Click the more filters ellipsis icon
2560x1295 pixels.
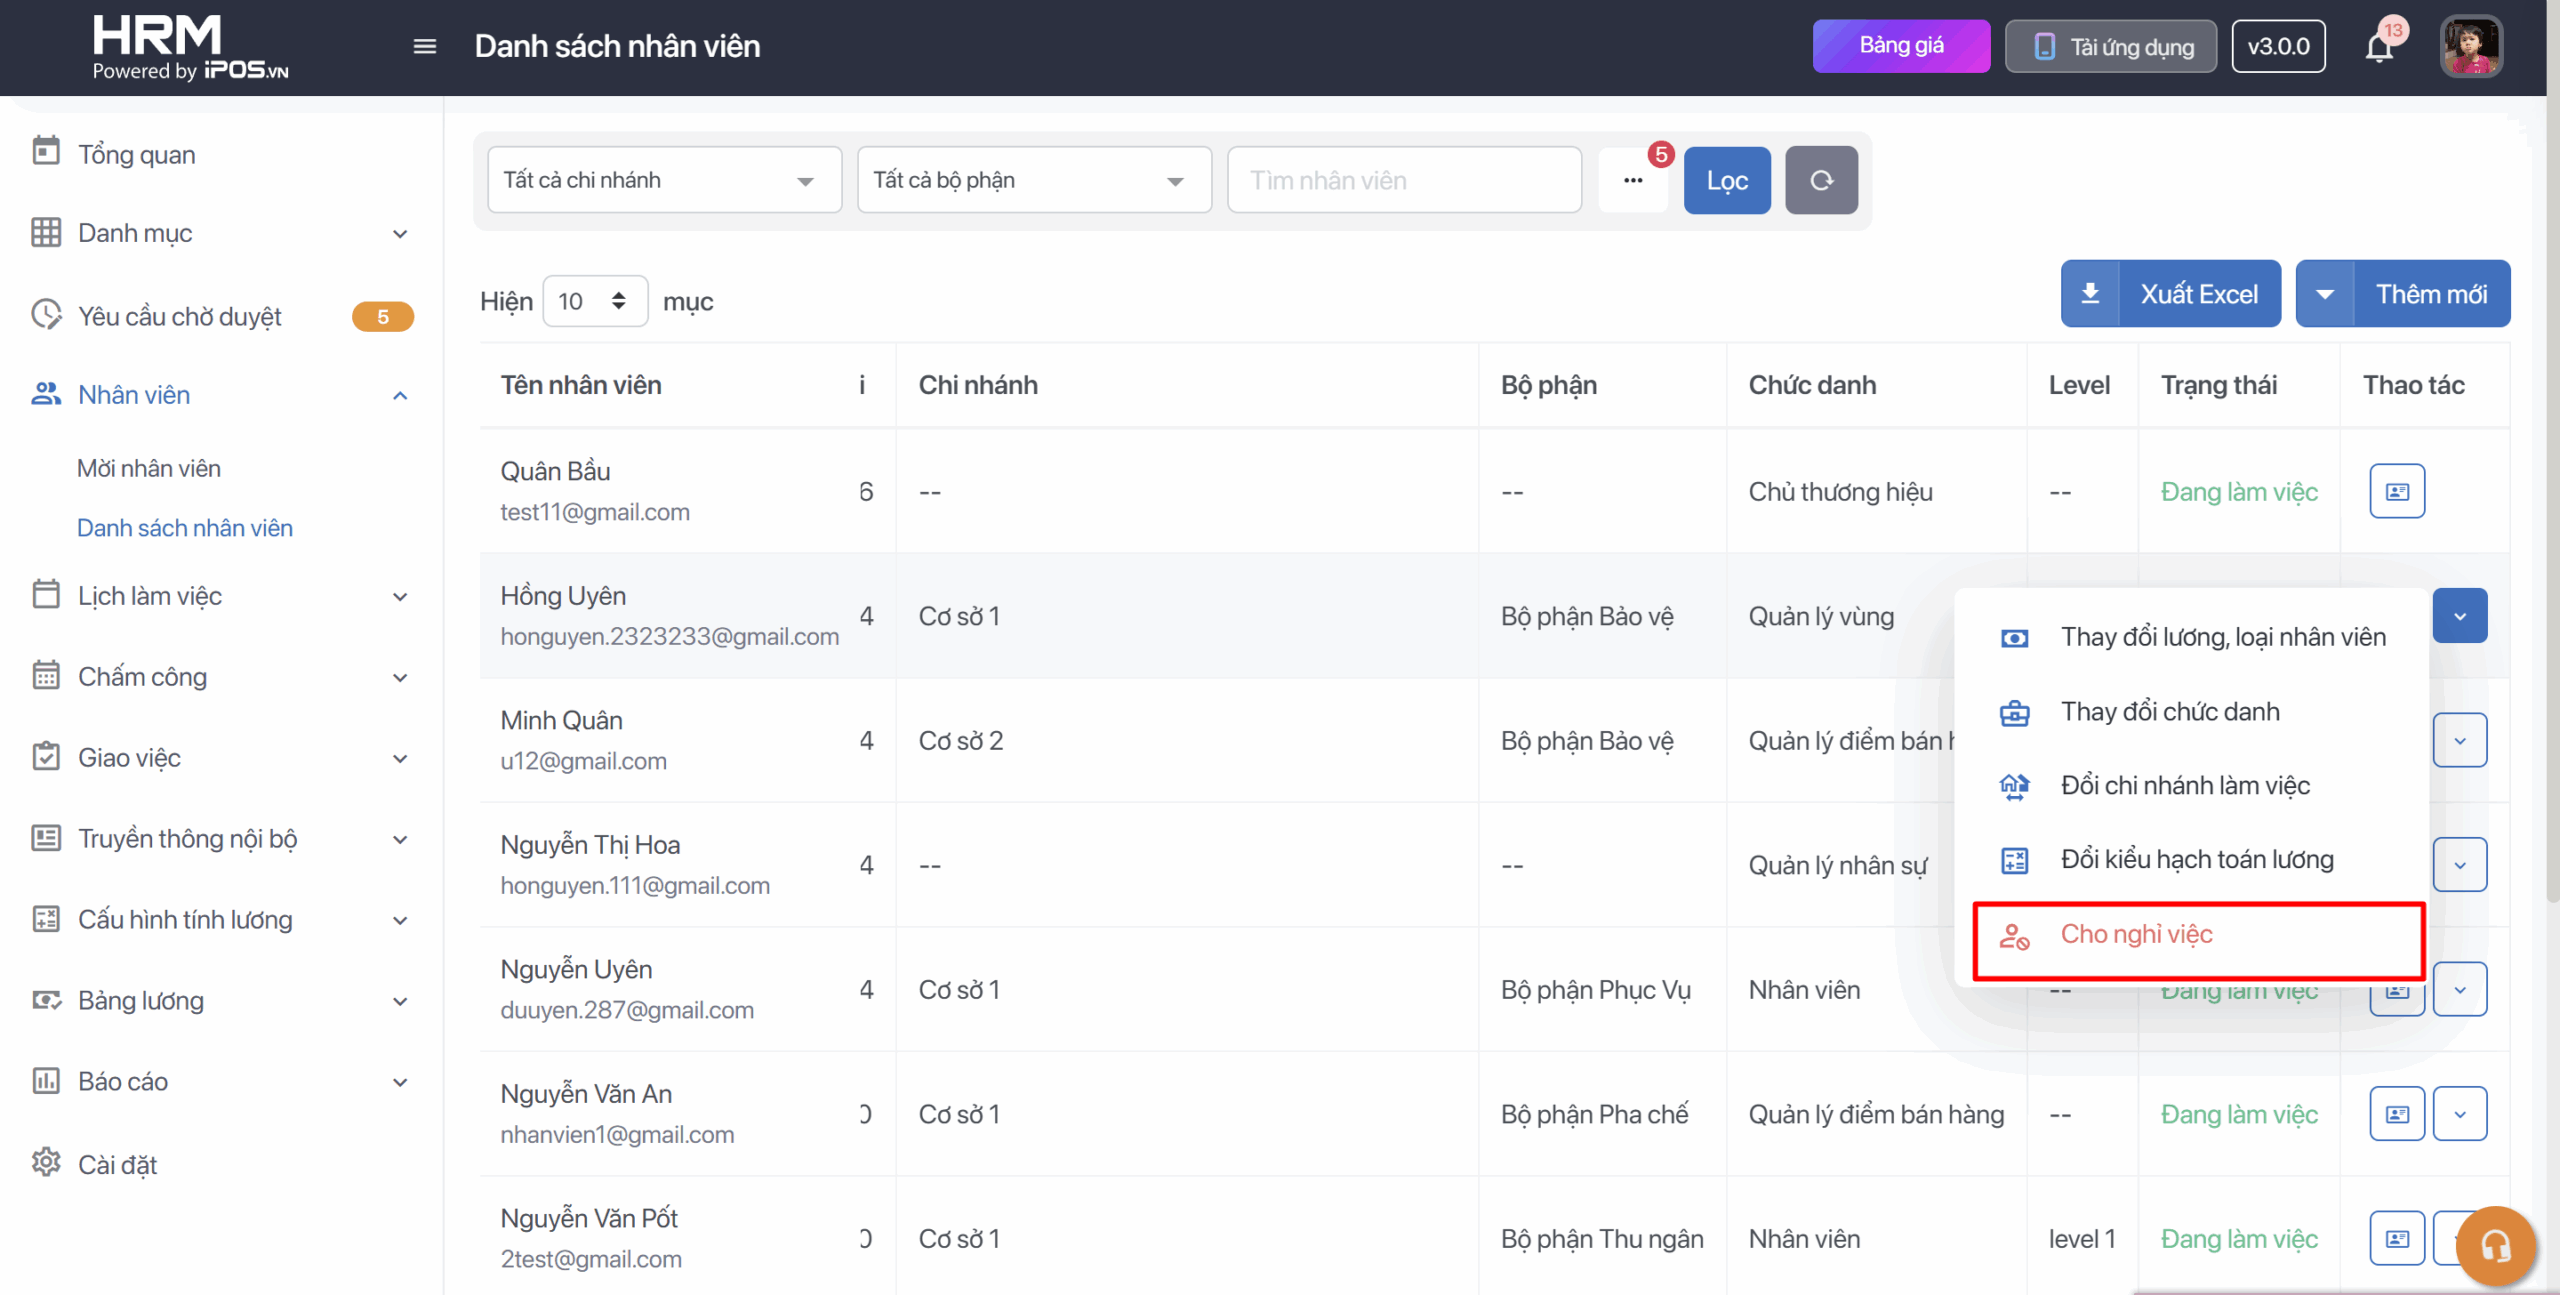coord(1633,180)
